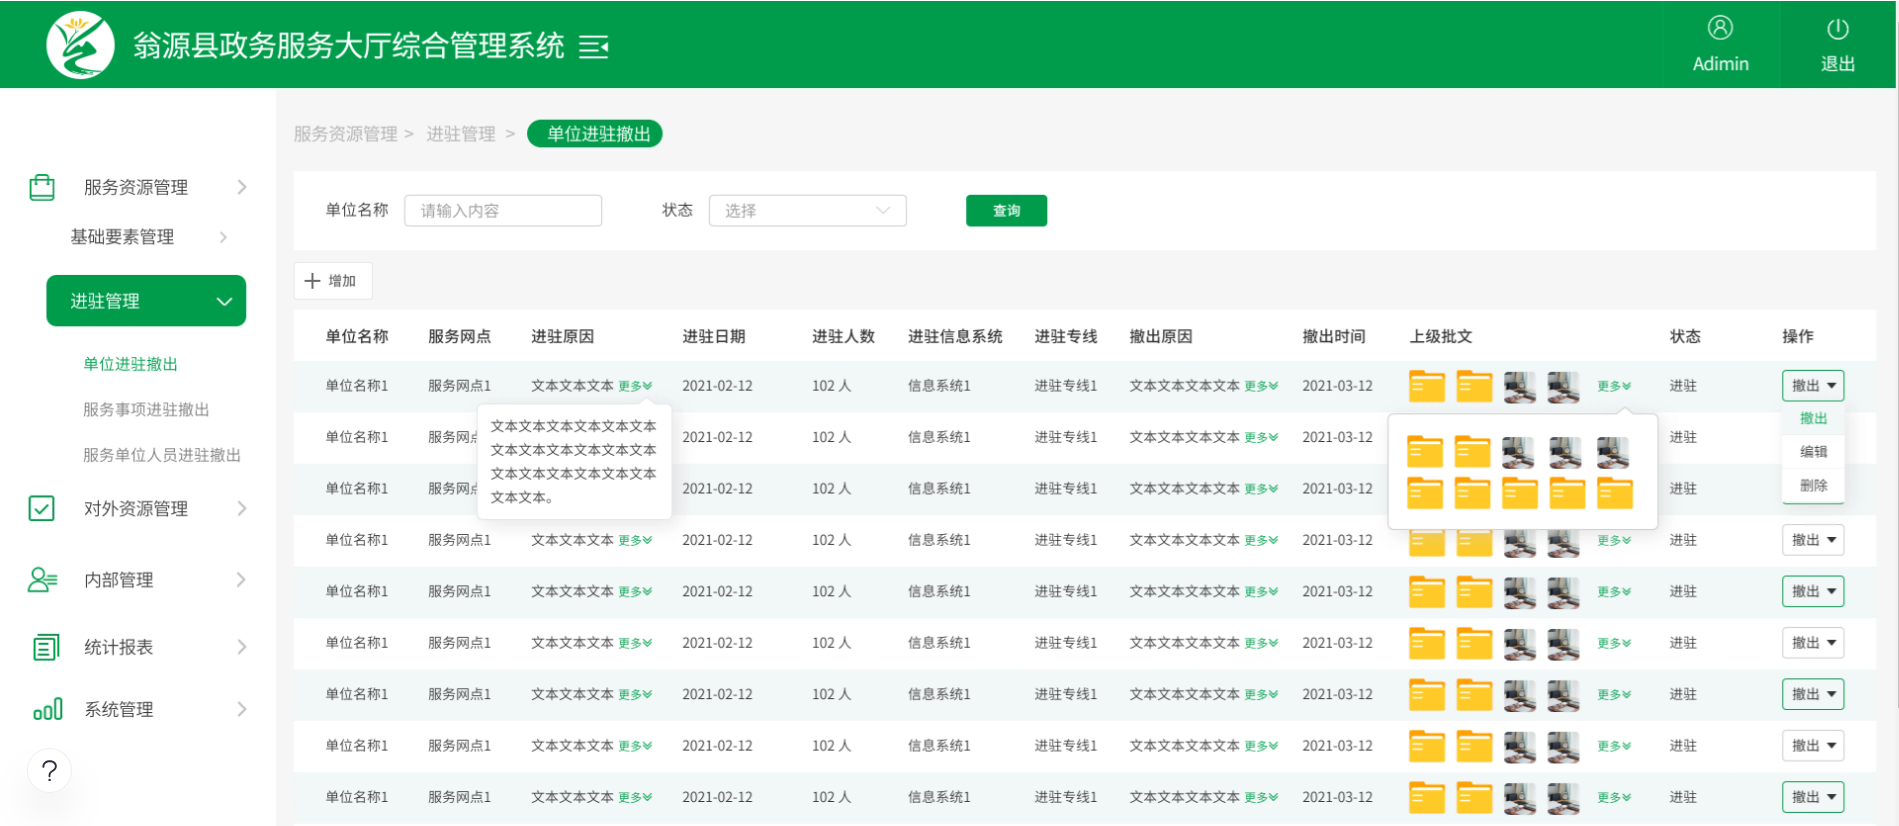Expand the 基础要素管理 submenu
The height and width of the screenshot is (826, 1899).
click(x=223, y=237)
